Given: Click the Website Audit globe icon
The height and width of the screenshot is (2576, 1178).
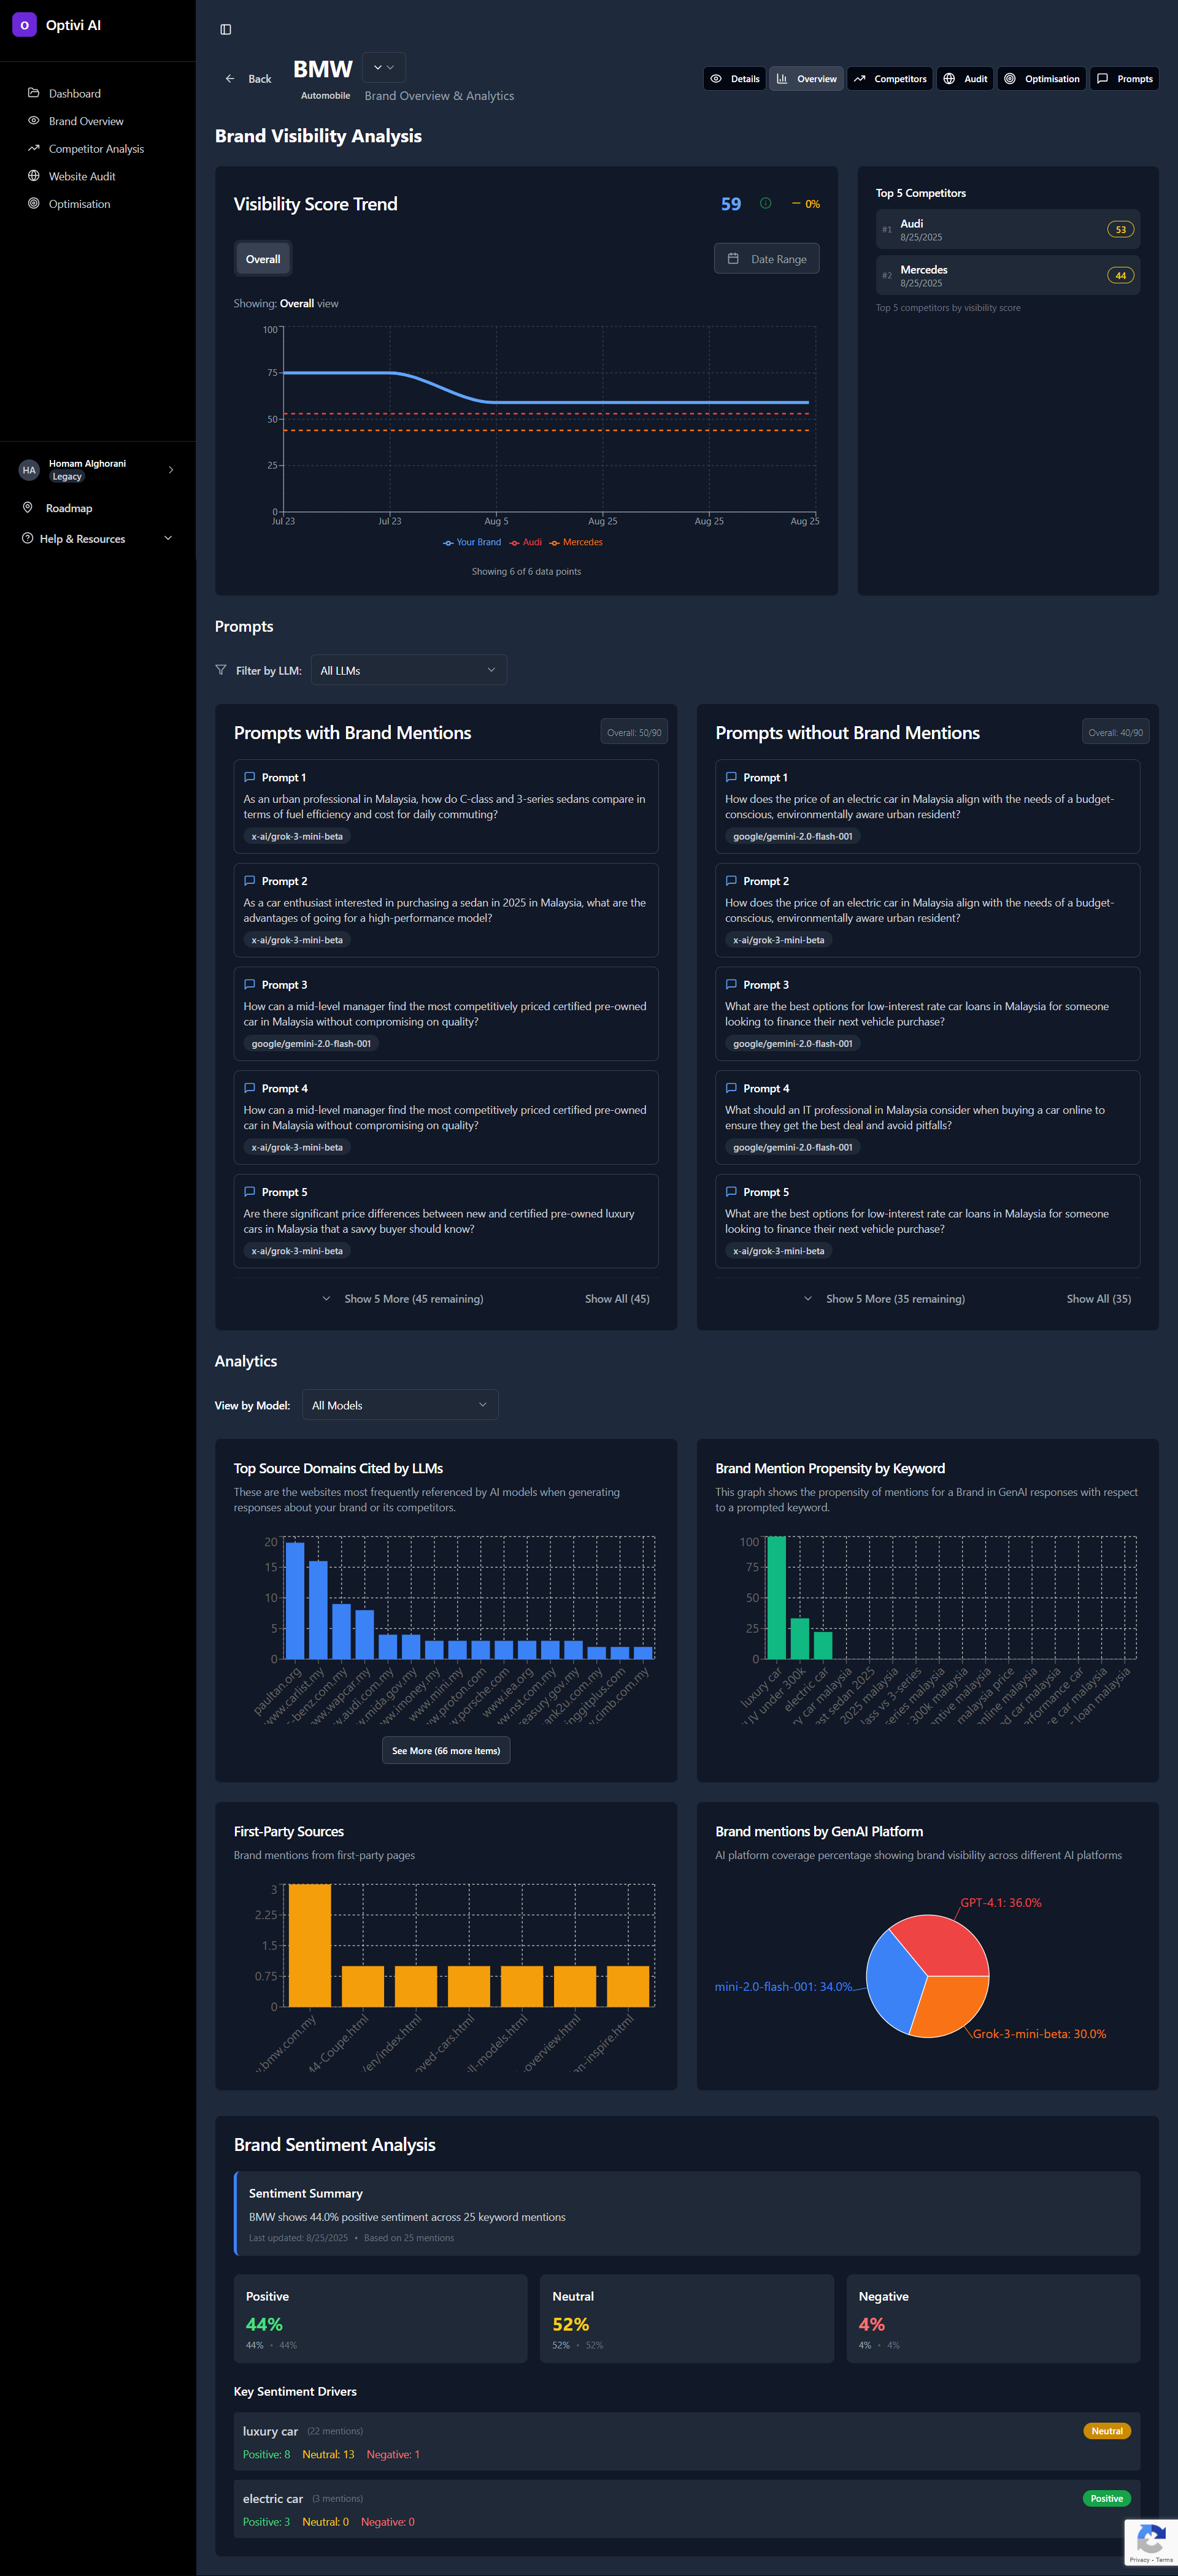Looking at the screenshot, I should click(33, 176).
